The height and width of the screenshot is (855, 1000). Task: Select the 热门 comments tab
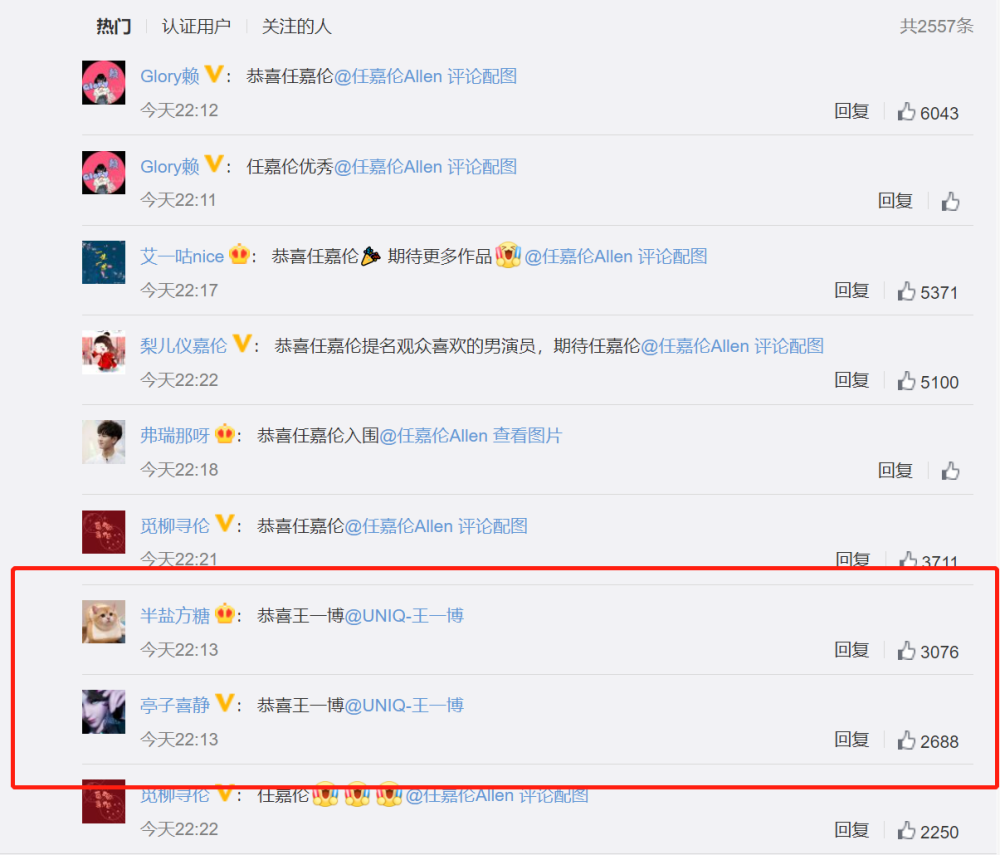(114, 26)
